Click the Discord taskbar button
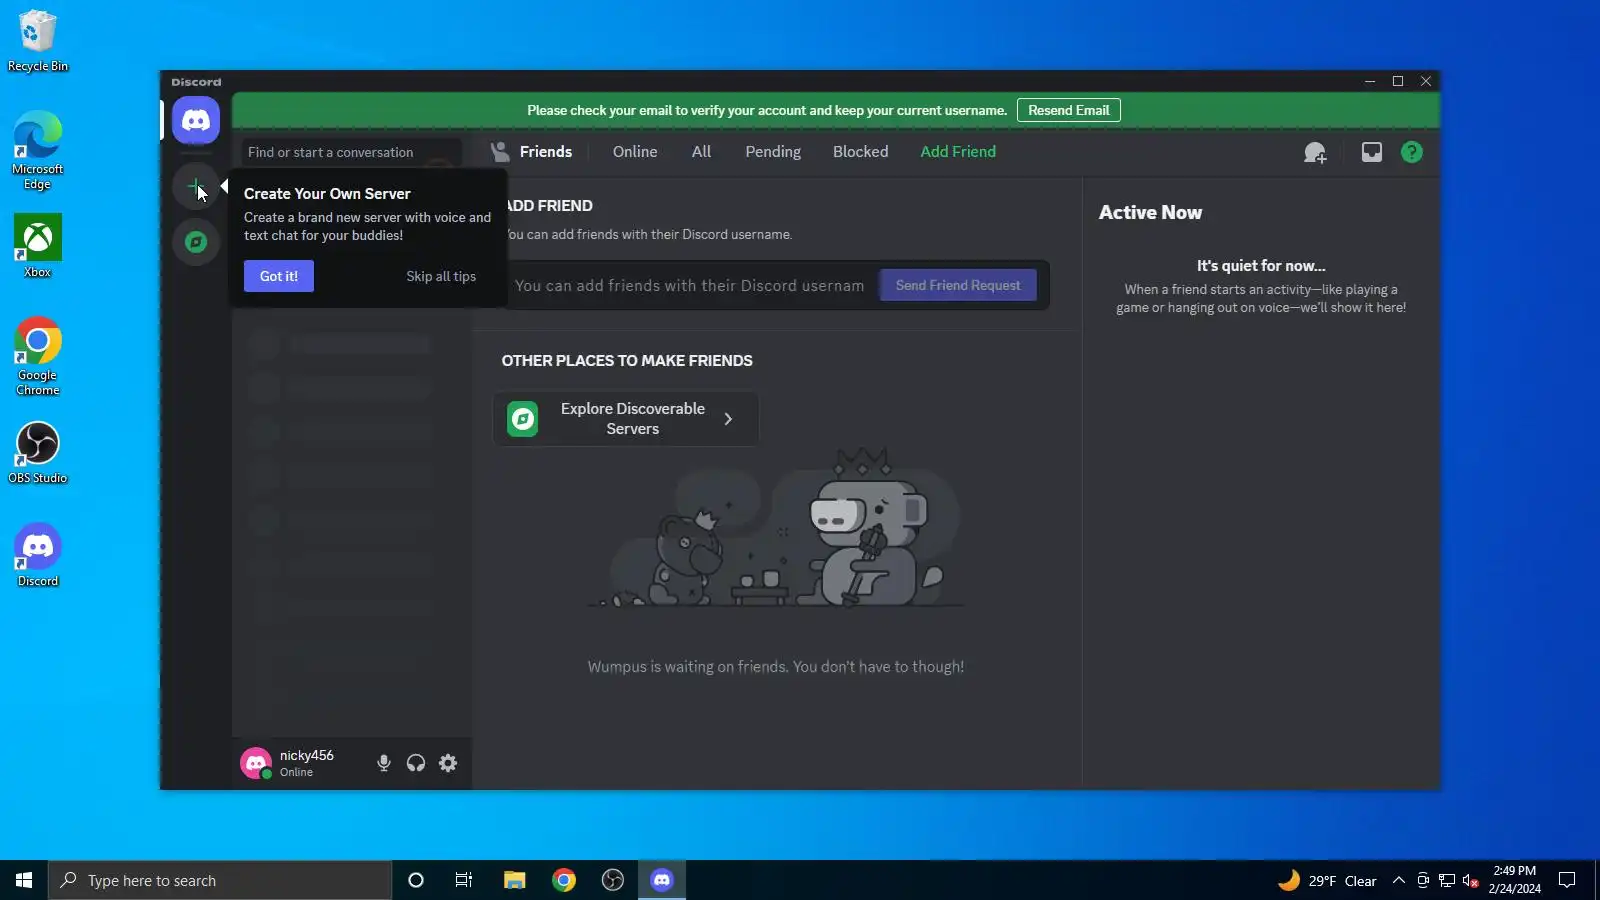Image resolution: width=1600 pixels, height=900 pixels. click(x=662, y=880)
